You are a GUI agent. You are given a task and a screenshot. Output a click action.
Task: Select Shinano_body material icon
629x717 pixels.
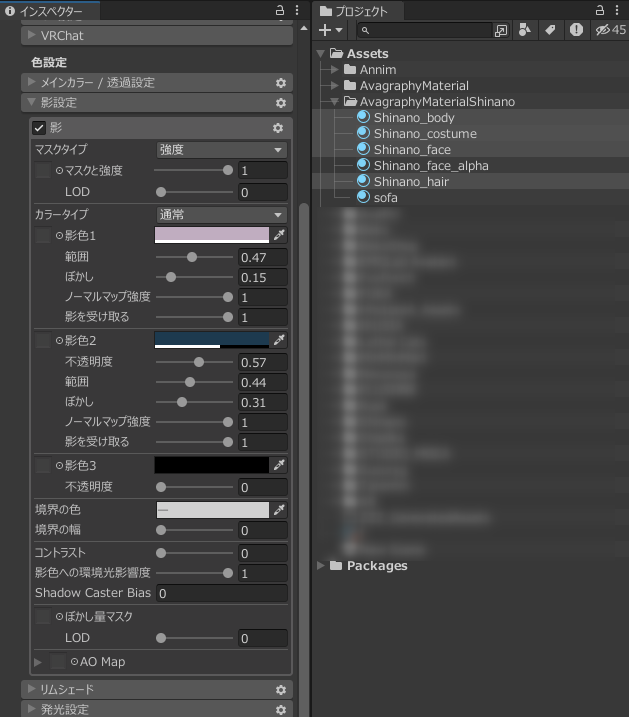pos(363,117)
